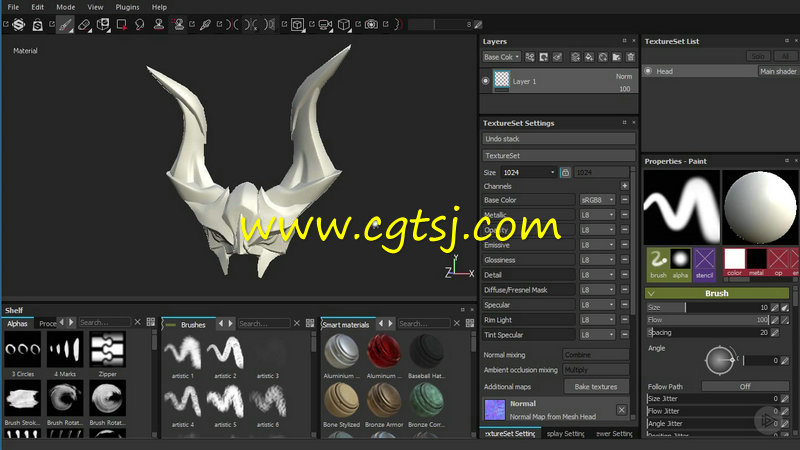This screenshot has width=800, height=450.
Task: Open the File menu
Action: 13,7
